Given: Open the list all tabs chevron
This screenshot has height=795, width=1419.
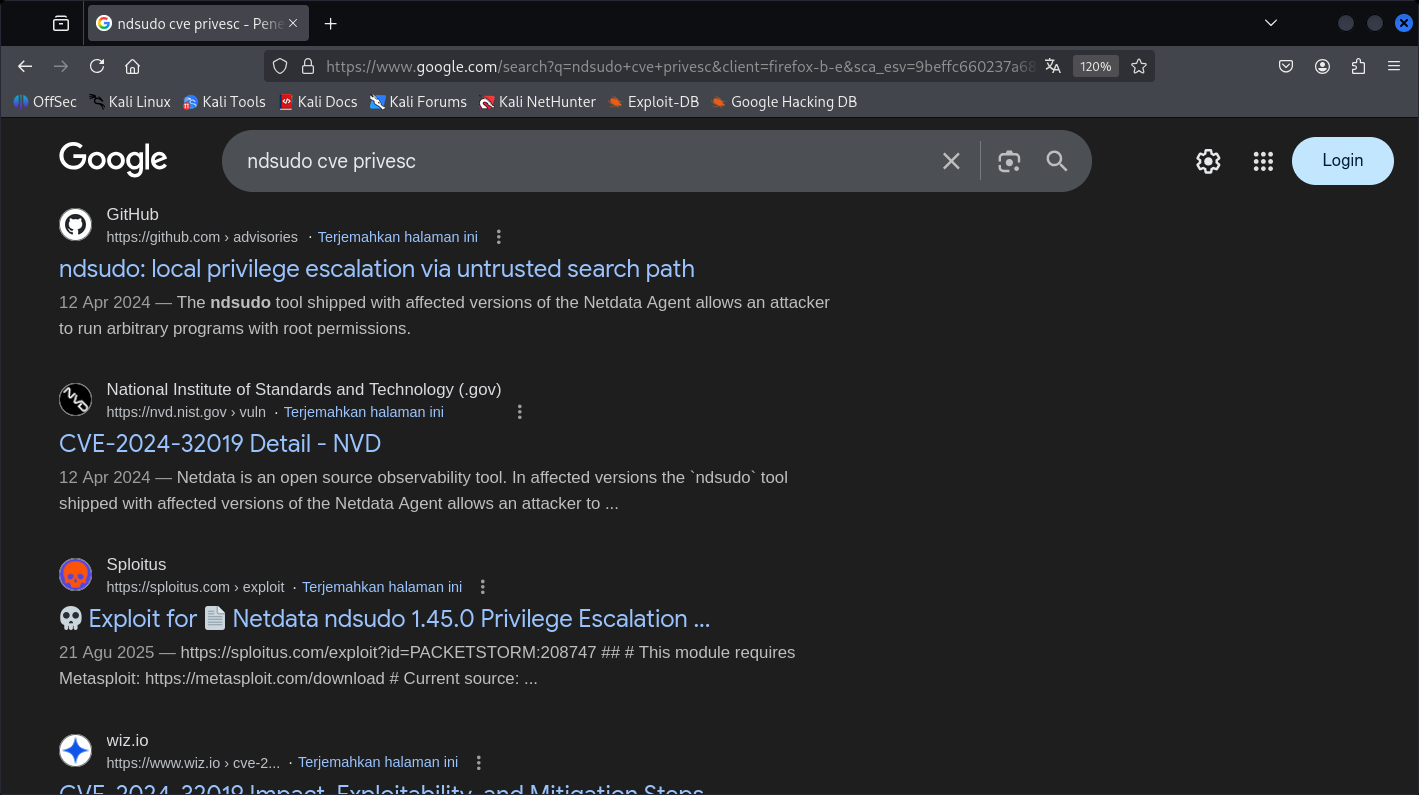Looking at the screenshot, I should tap(1271, 23).
